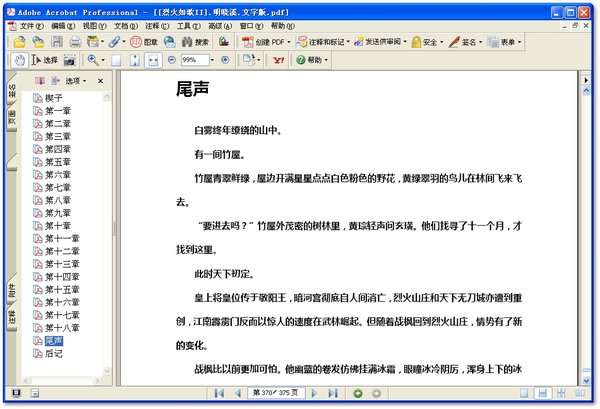Click the Print icon in toolbar
The image size is (600, 409).
[75, 42]
